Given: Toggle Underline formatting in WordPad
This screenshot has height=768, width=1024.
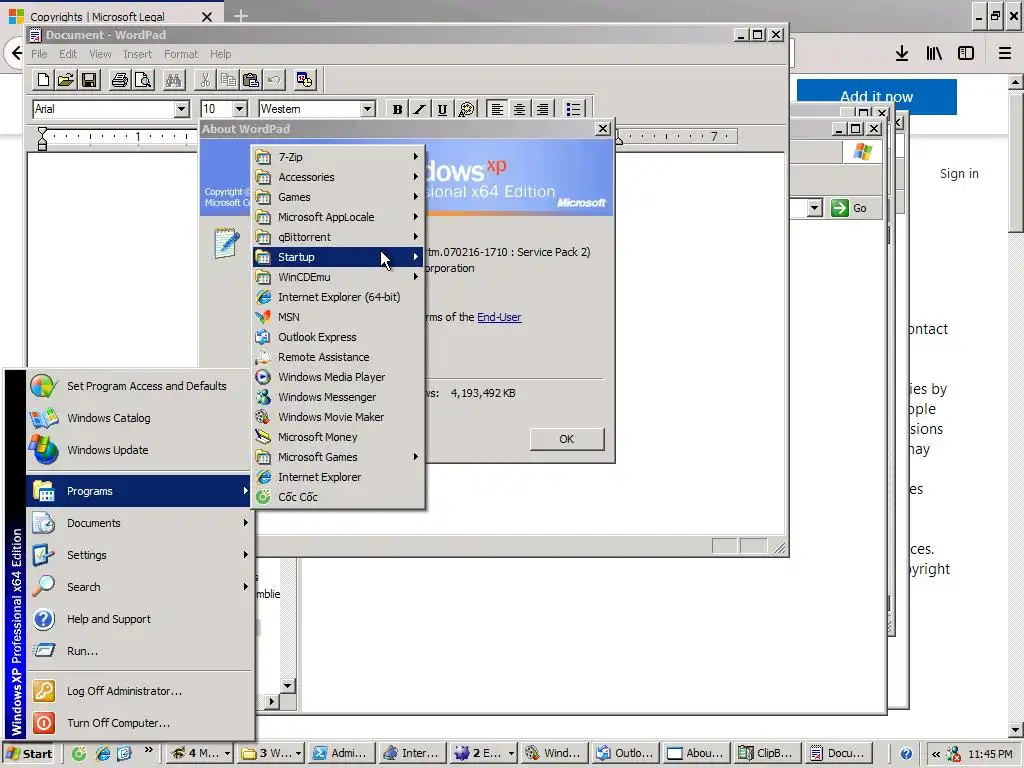Looking at the screenshot, I should [x=442, y=109].
